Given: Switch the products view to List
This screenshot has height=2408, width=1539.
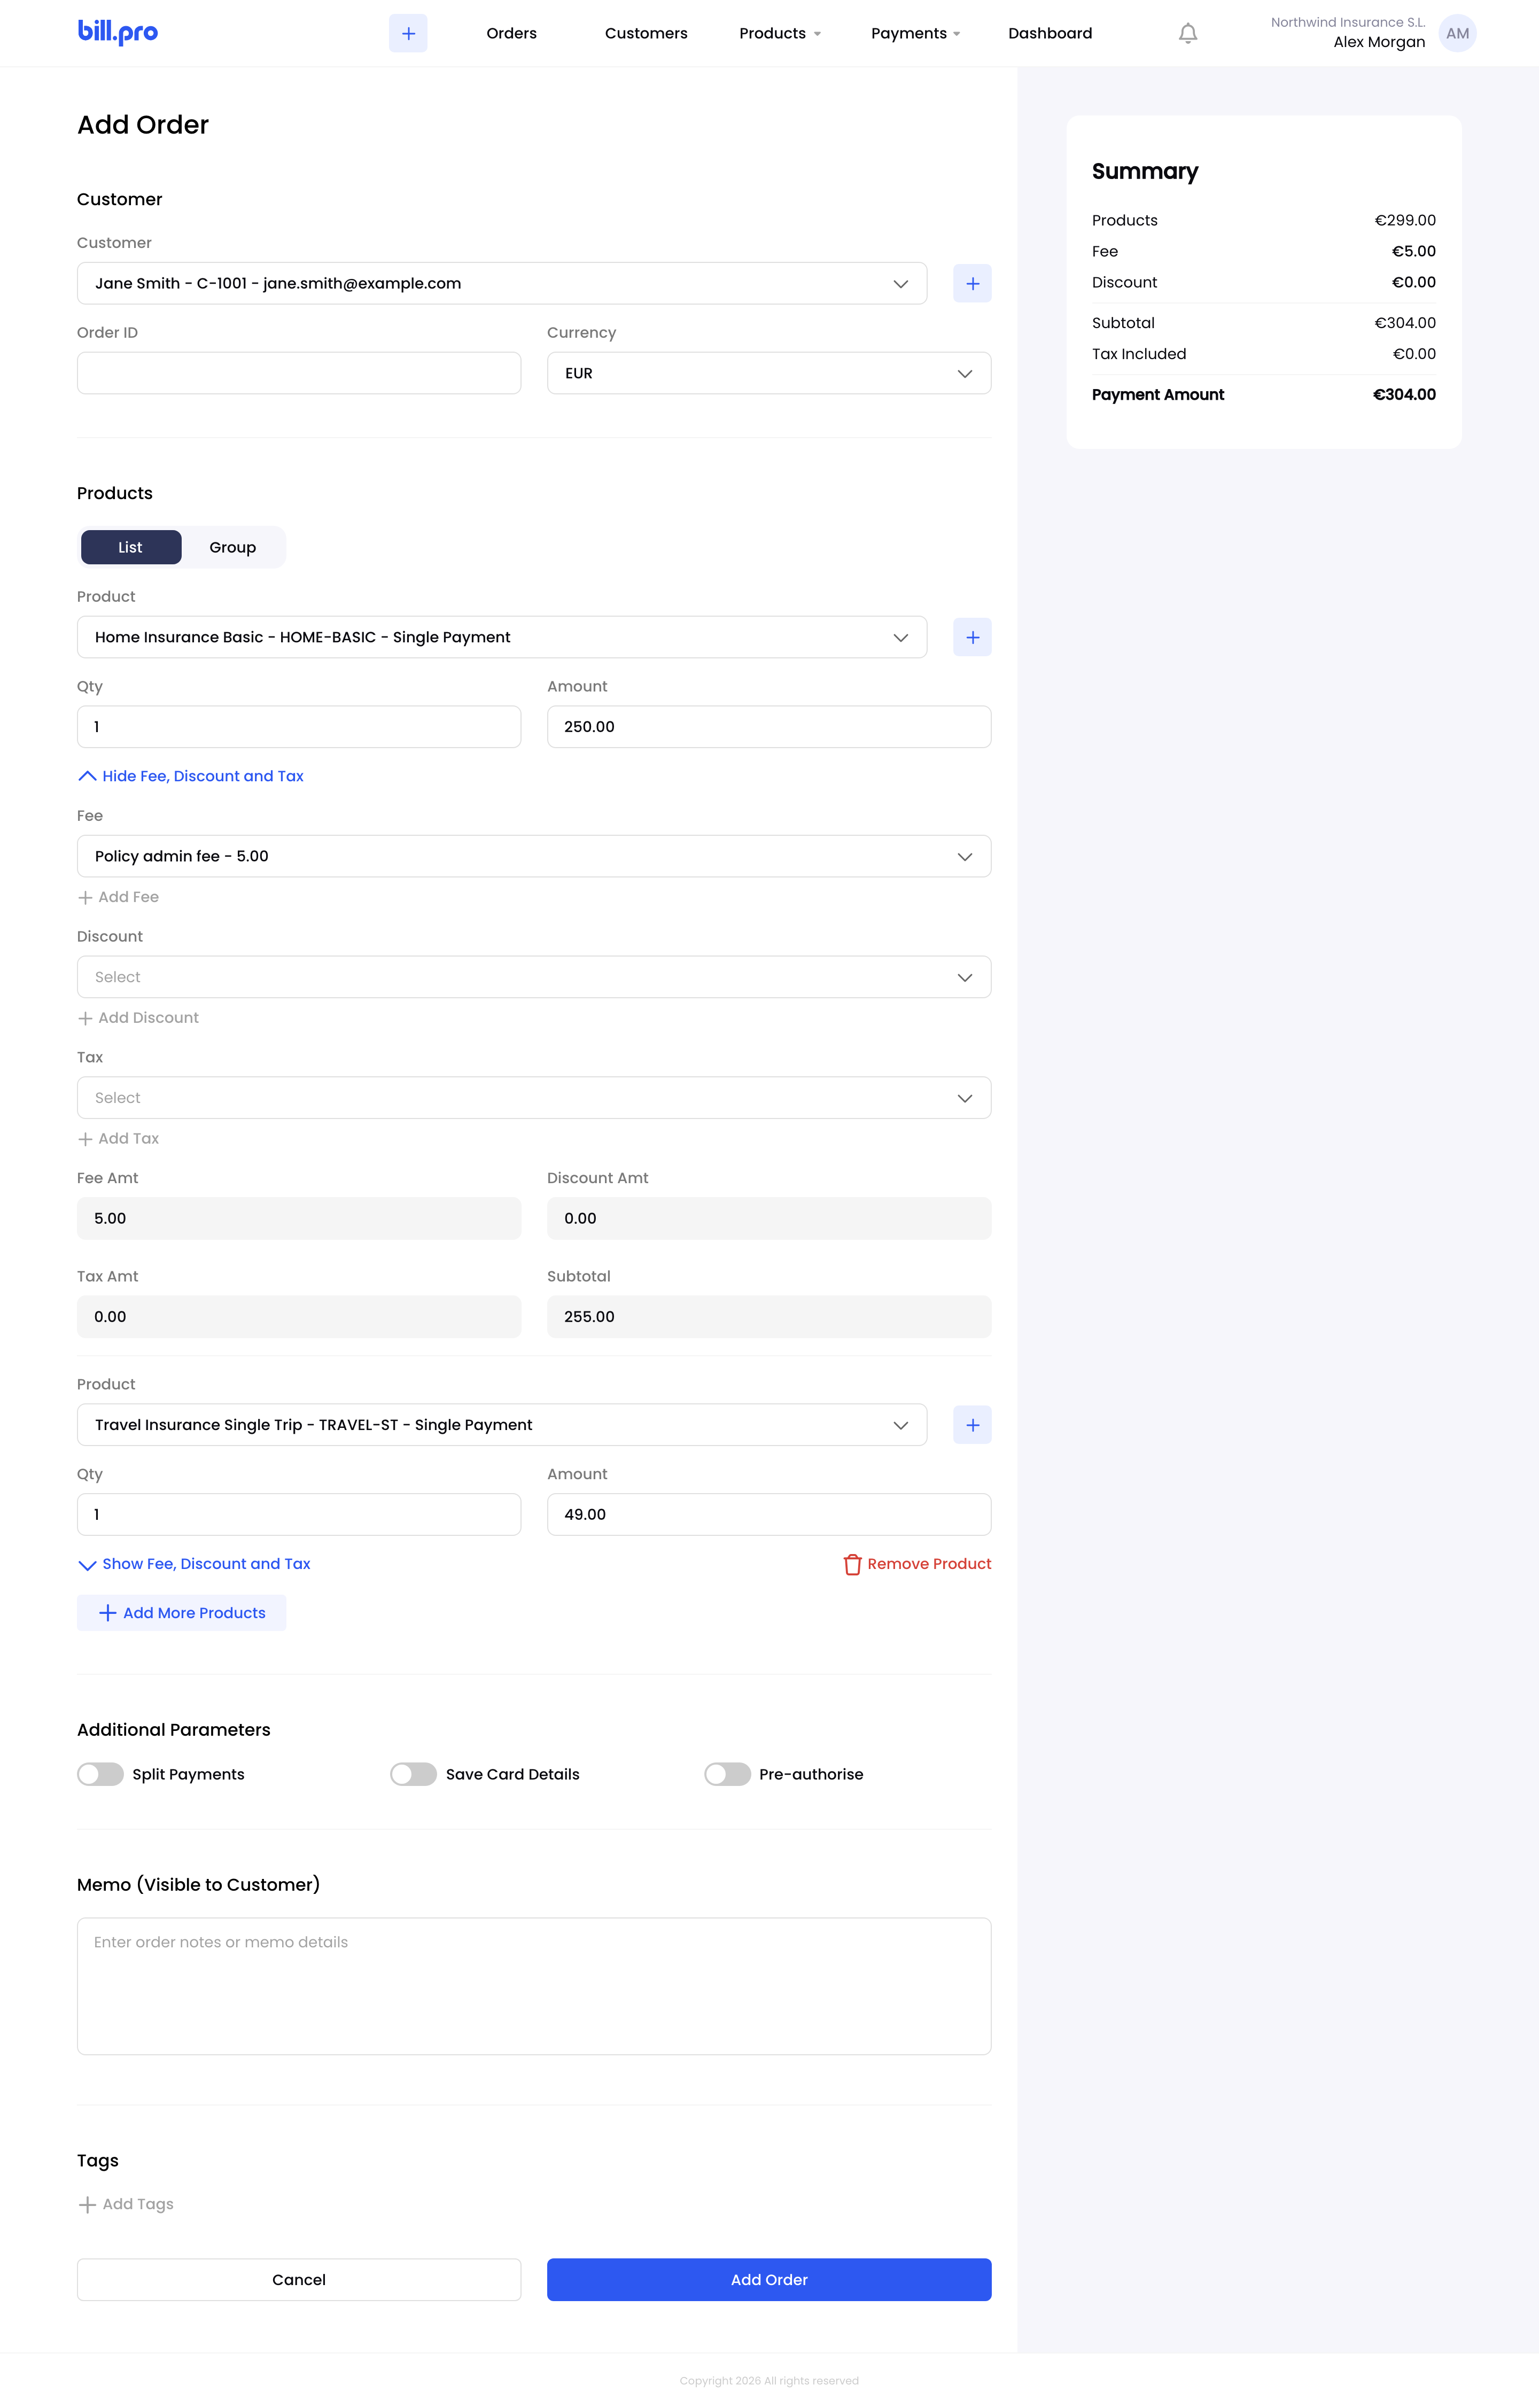Looking at the screenshot, I should pos(131,547).
